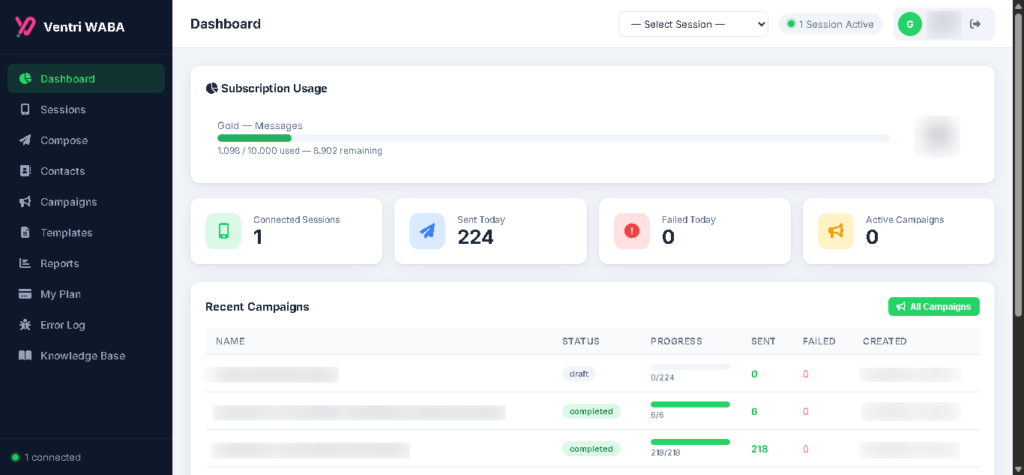Open the Select Session dropdown
This screenshot has width=1024, height=475.
click(693, 24)
